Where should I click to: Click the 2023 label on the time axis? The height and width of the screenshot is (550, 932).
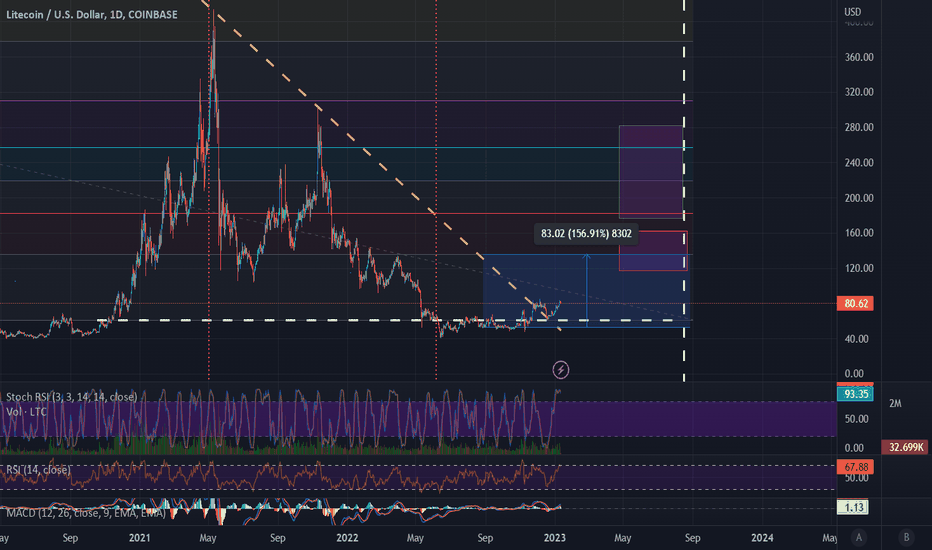(x=555, y=538)
